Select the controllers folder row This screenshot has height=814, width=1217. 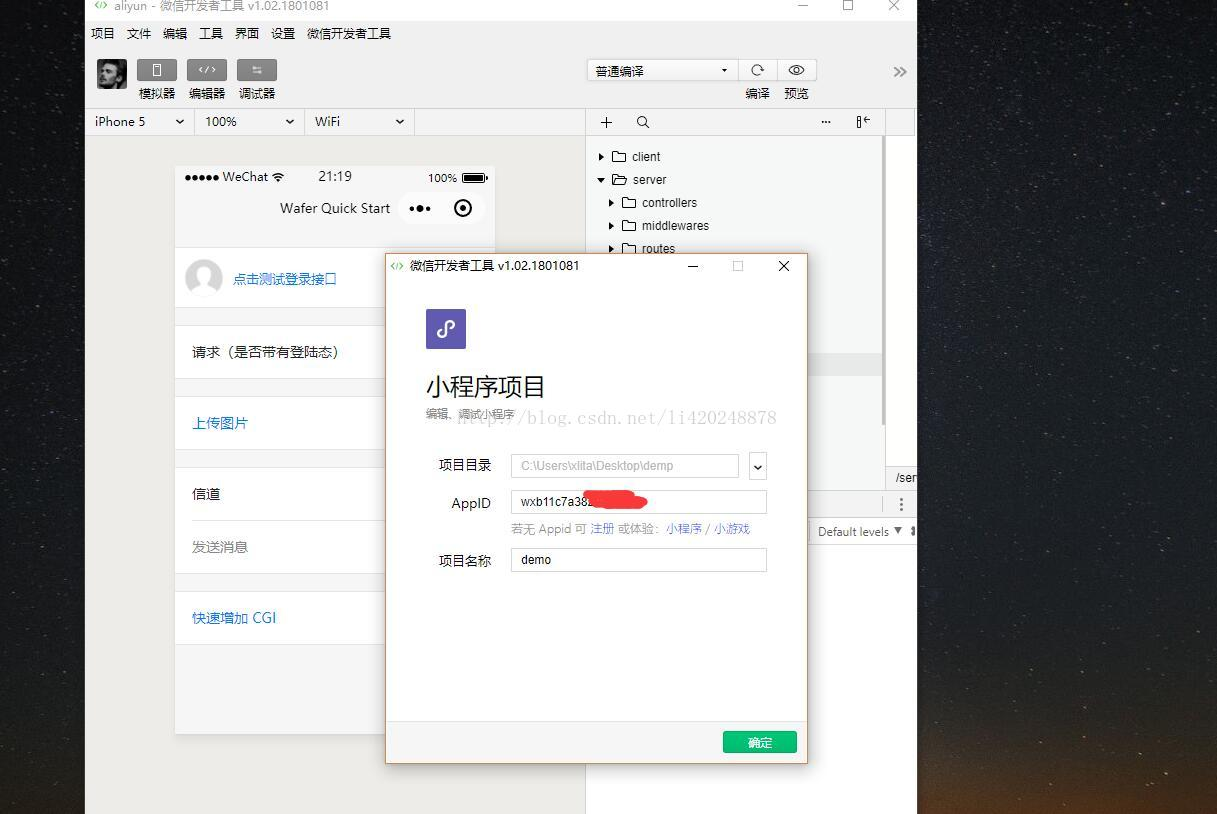(734, 203)
